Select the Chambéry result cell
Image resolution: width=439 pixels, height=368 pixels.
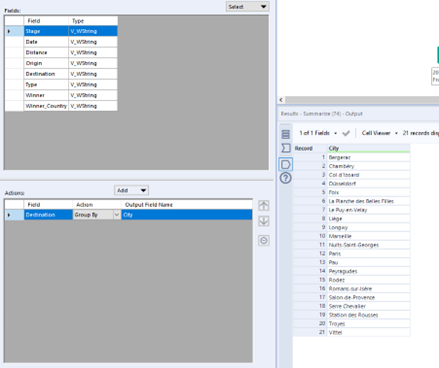pyautogui.click(x=368, y=166)
